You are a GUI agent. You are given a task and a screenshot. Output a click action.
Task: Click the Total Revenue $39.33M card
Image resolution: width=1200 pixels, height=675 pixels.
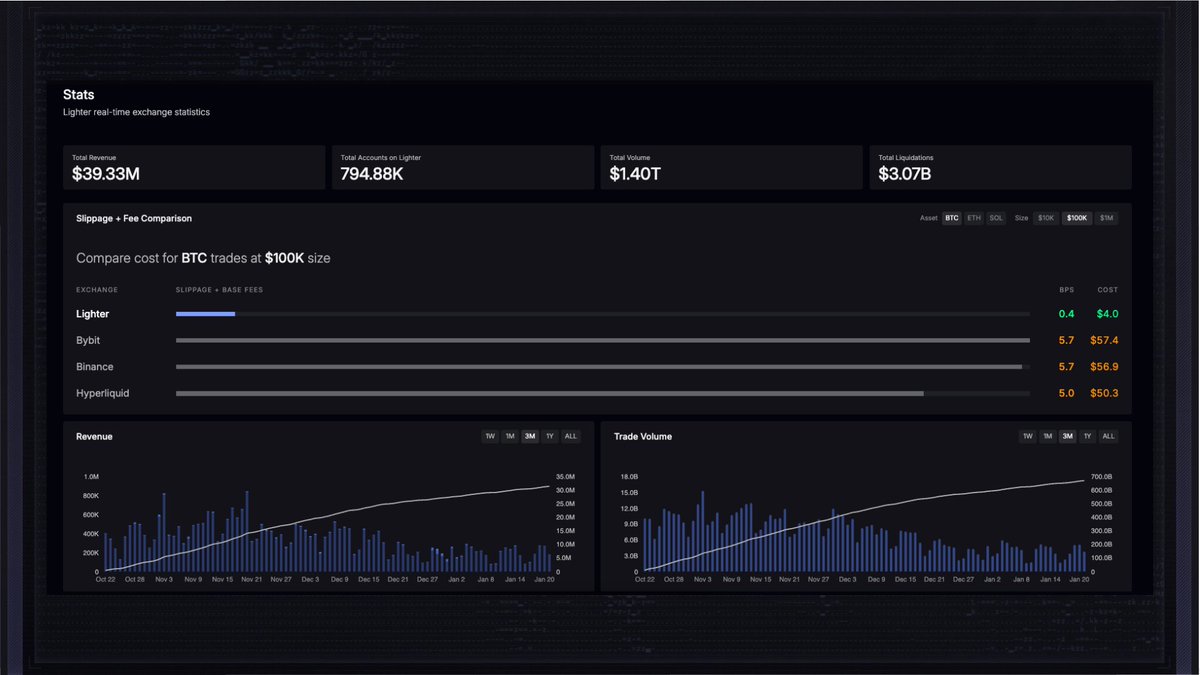pos(194,167)
